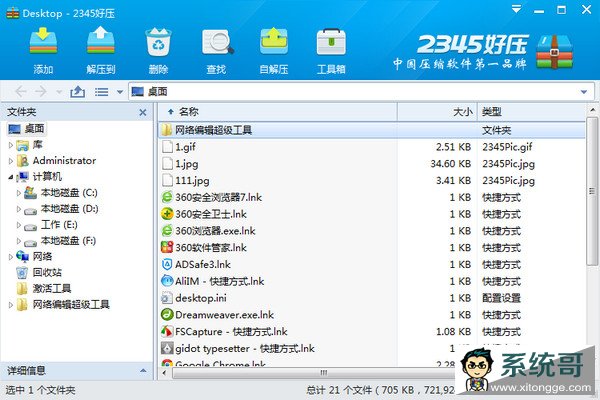Click the 360软件管家.lnk icon
The height and width of the screenshot is (400, 600).
click(x=167, y=248)
